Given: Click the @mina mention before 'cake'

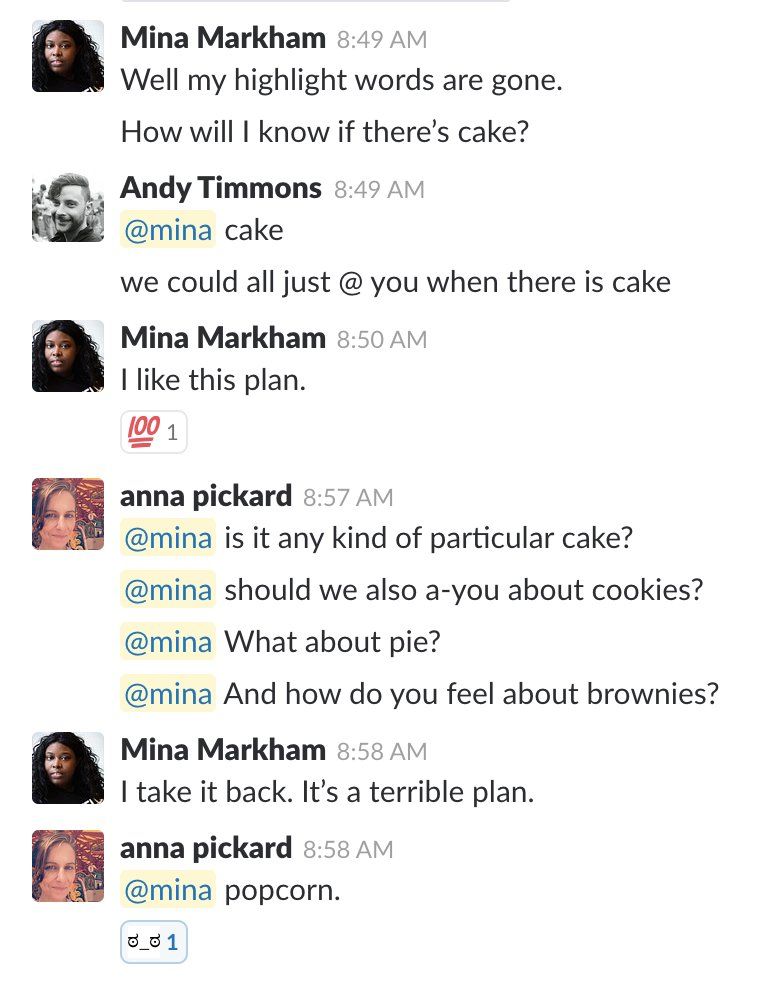Looking at the screenshot, I should tap(168, 230).
